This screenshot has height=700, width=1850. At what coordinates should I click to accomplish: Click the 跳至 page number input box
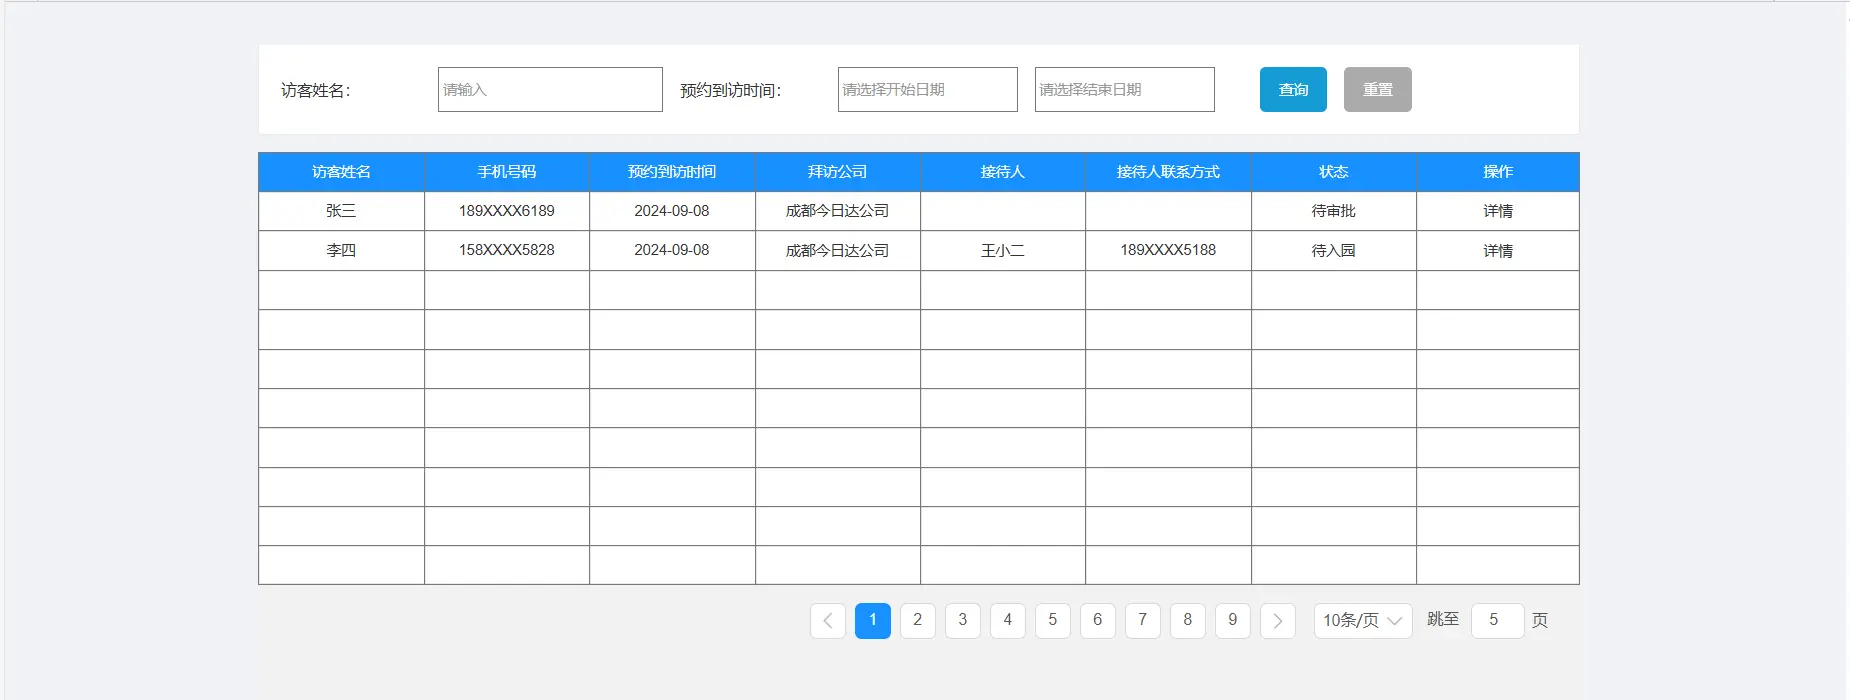pyautogui.click(x=1496, y=621)
